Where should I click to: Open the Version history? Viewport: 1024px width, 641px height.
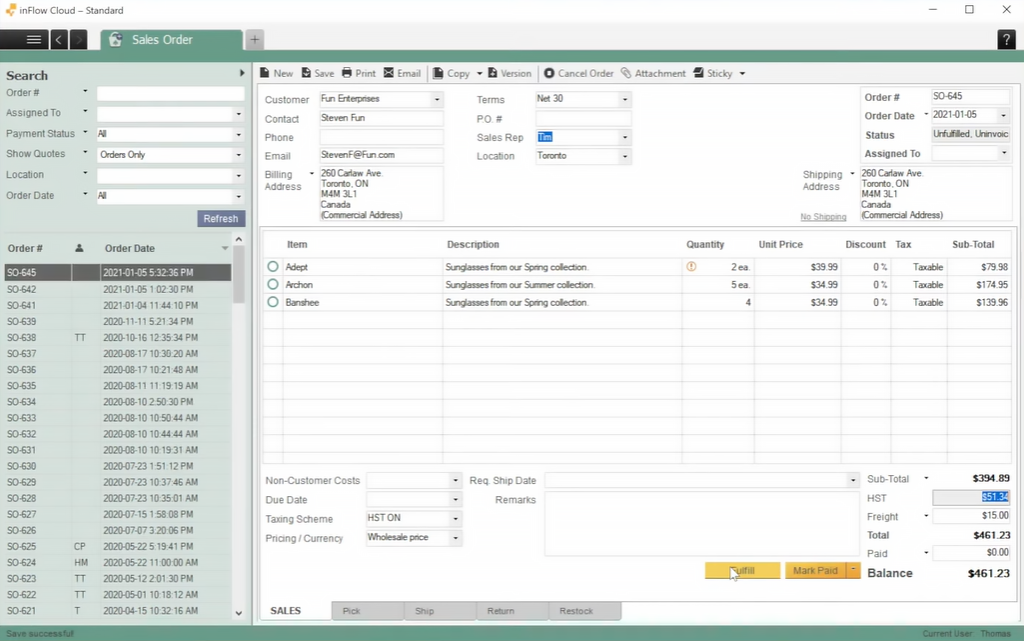click(x=509, y=73)
